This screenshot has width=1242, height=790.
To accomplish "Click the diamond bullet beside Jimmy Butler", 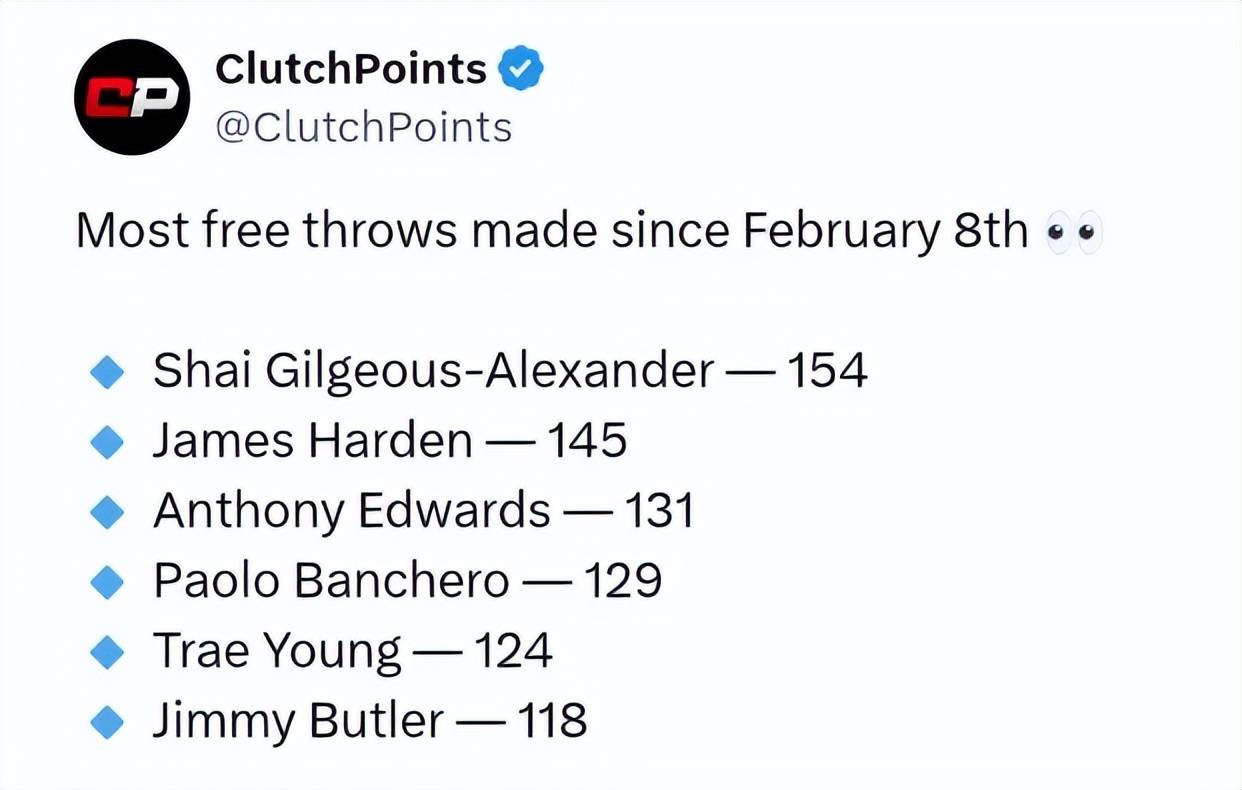I will point(106,722).
